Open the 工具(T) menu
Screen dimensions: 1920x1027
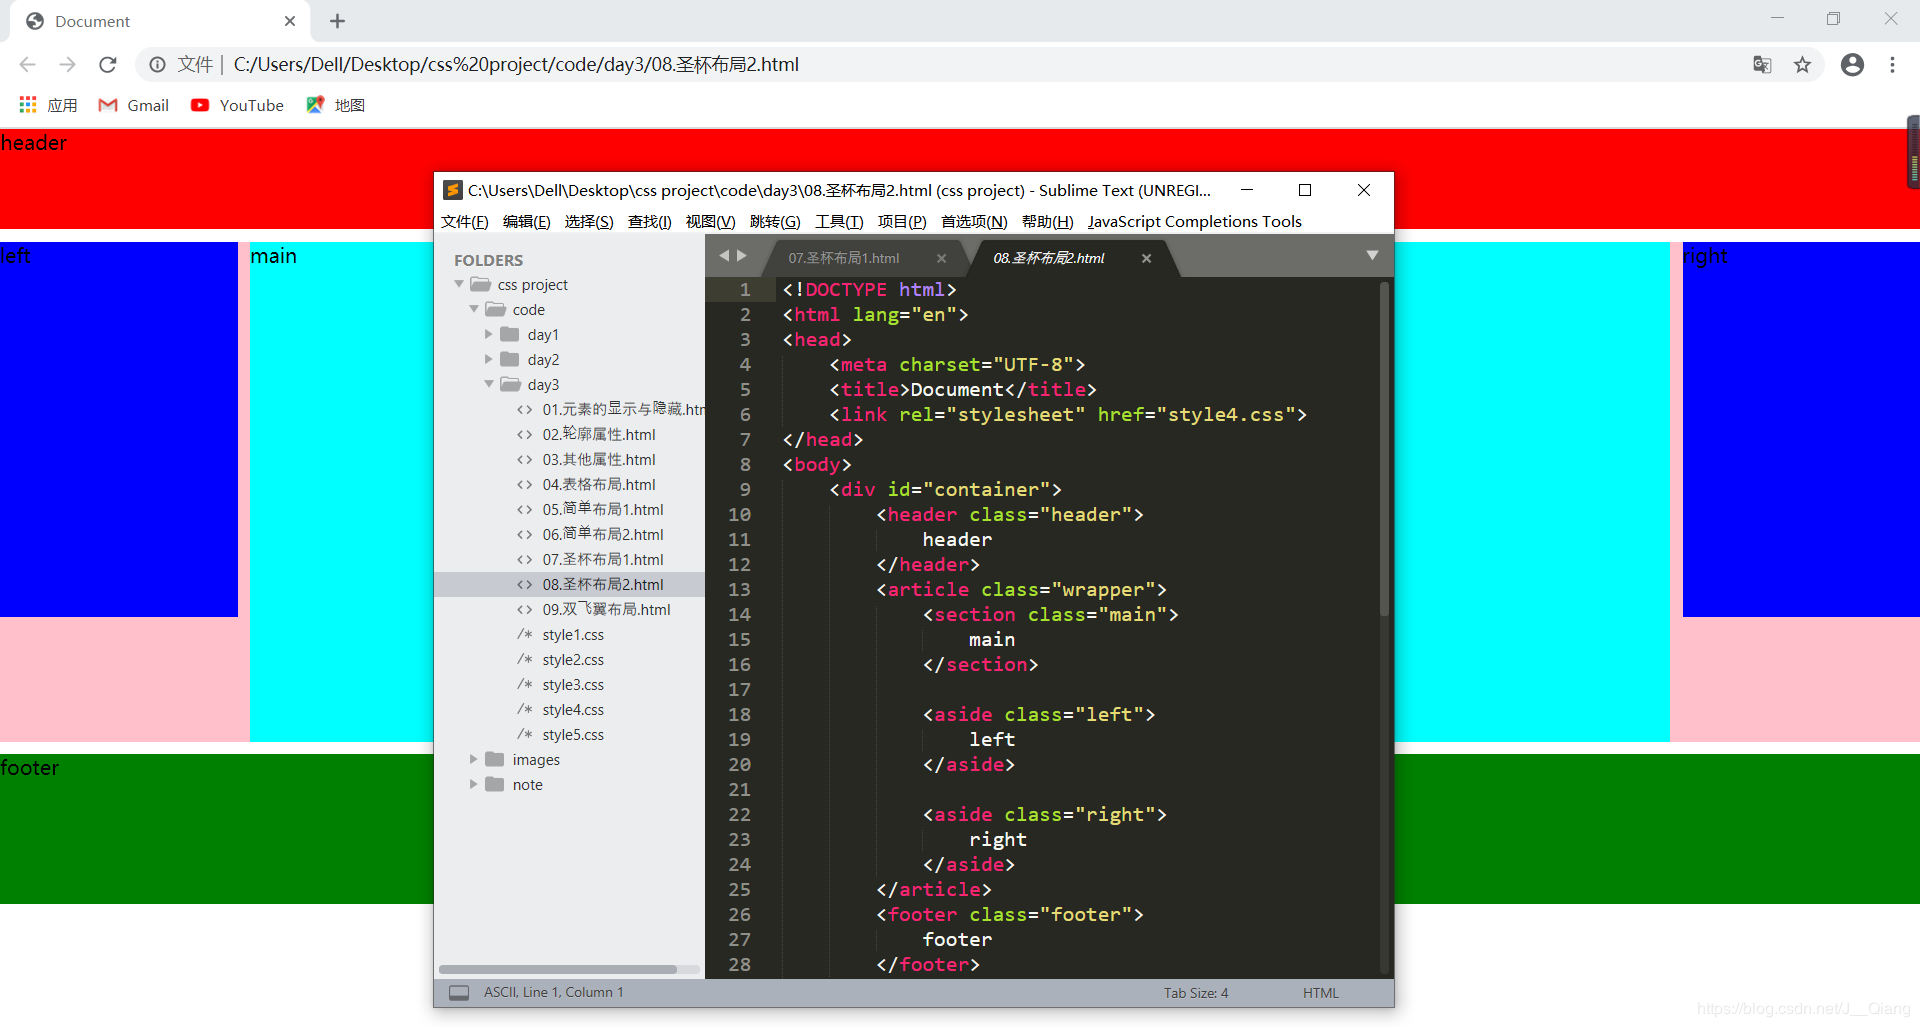(839, 222)
